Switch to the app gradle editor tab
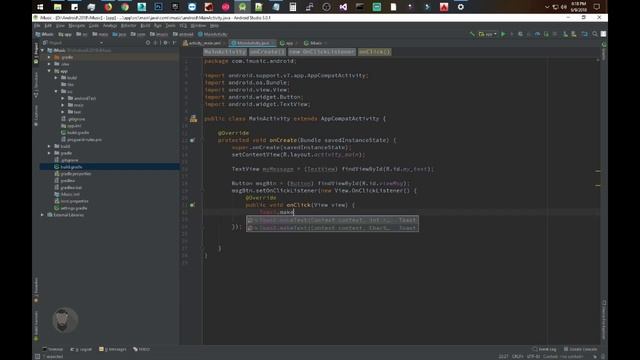 click(289, 43)
